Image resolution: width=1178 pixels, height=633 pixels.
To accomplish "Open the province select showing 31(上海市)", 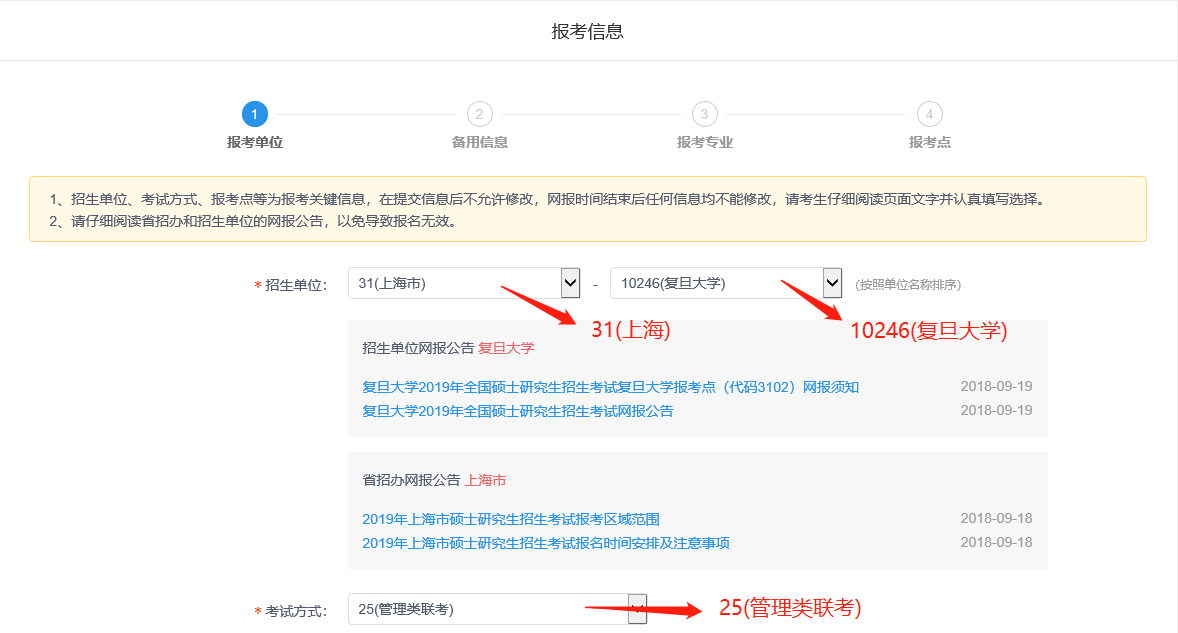I will [455, 283].
